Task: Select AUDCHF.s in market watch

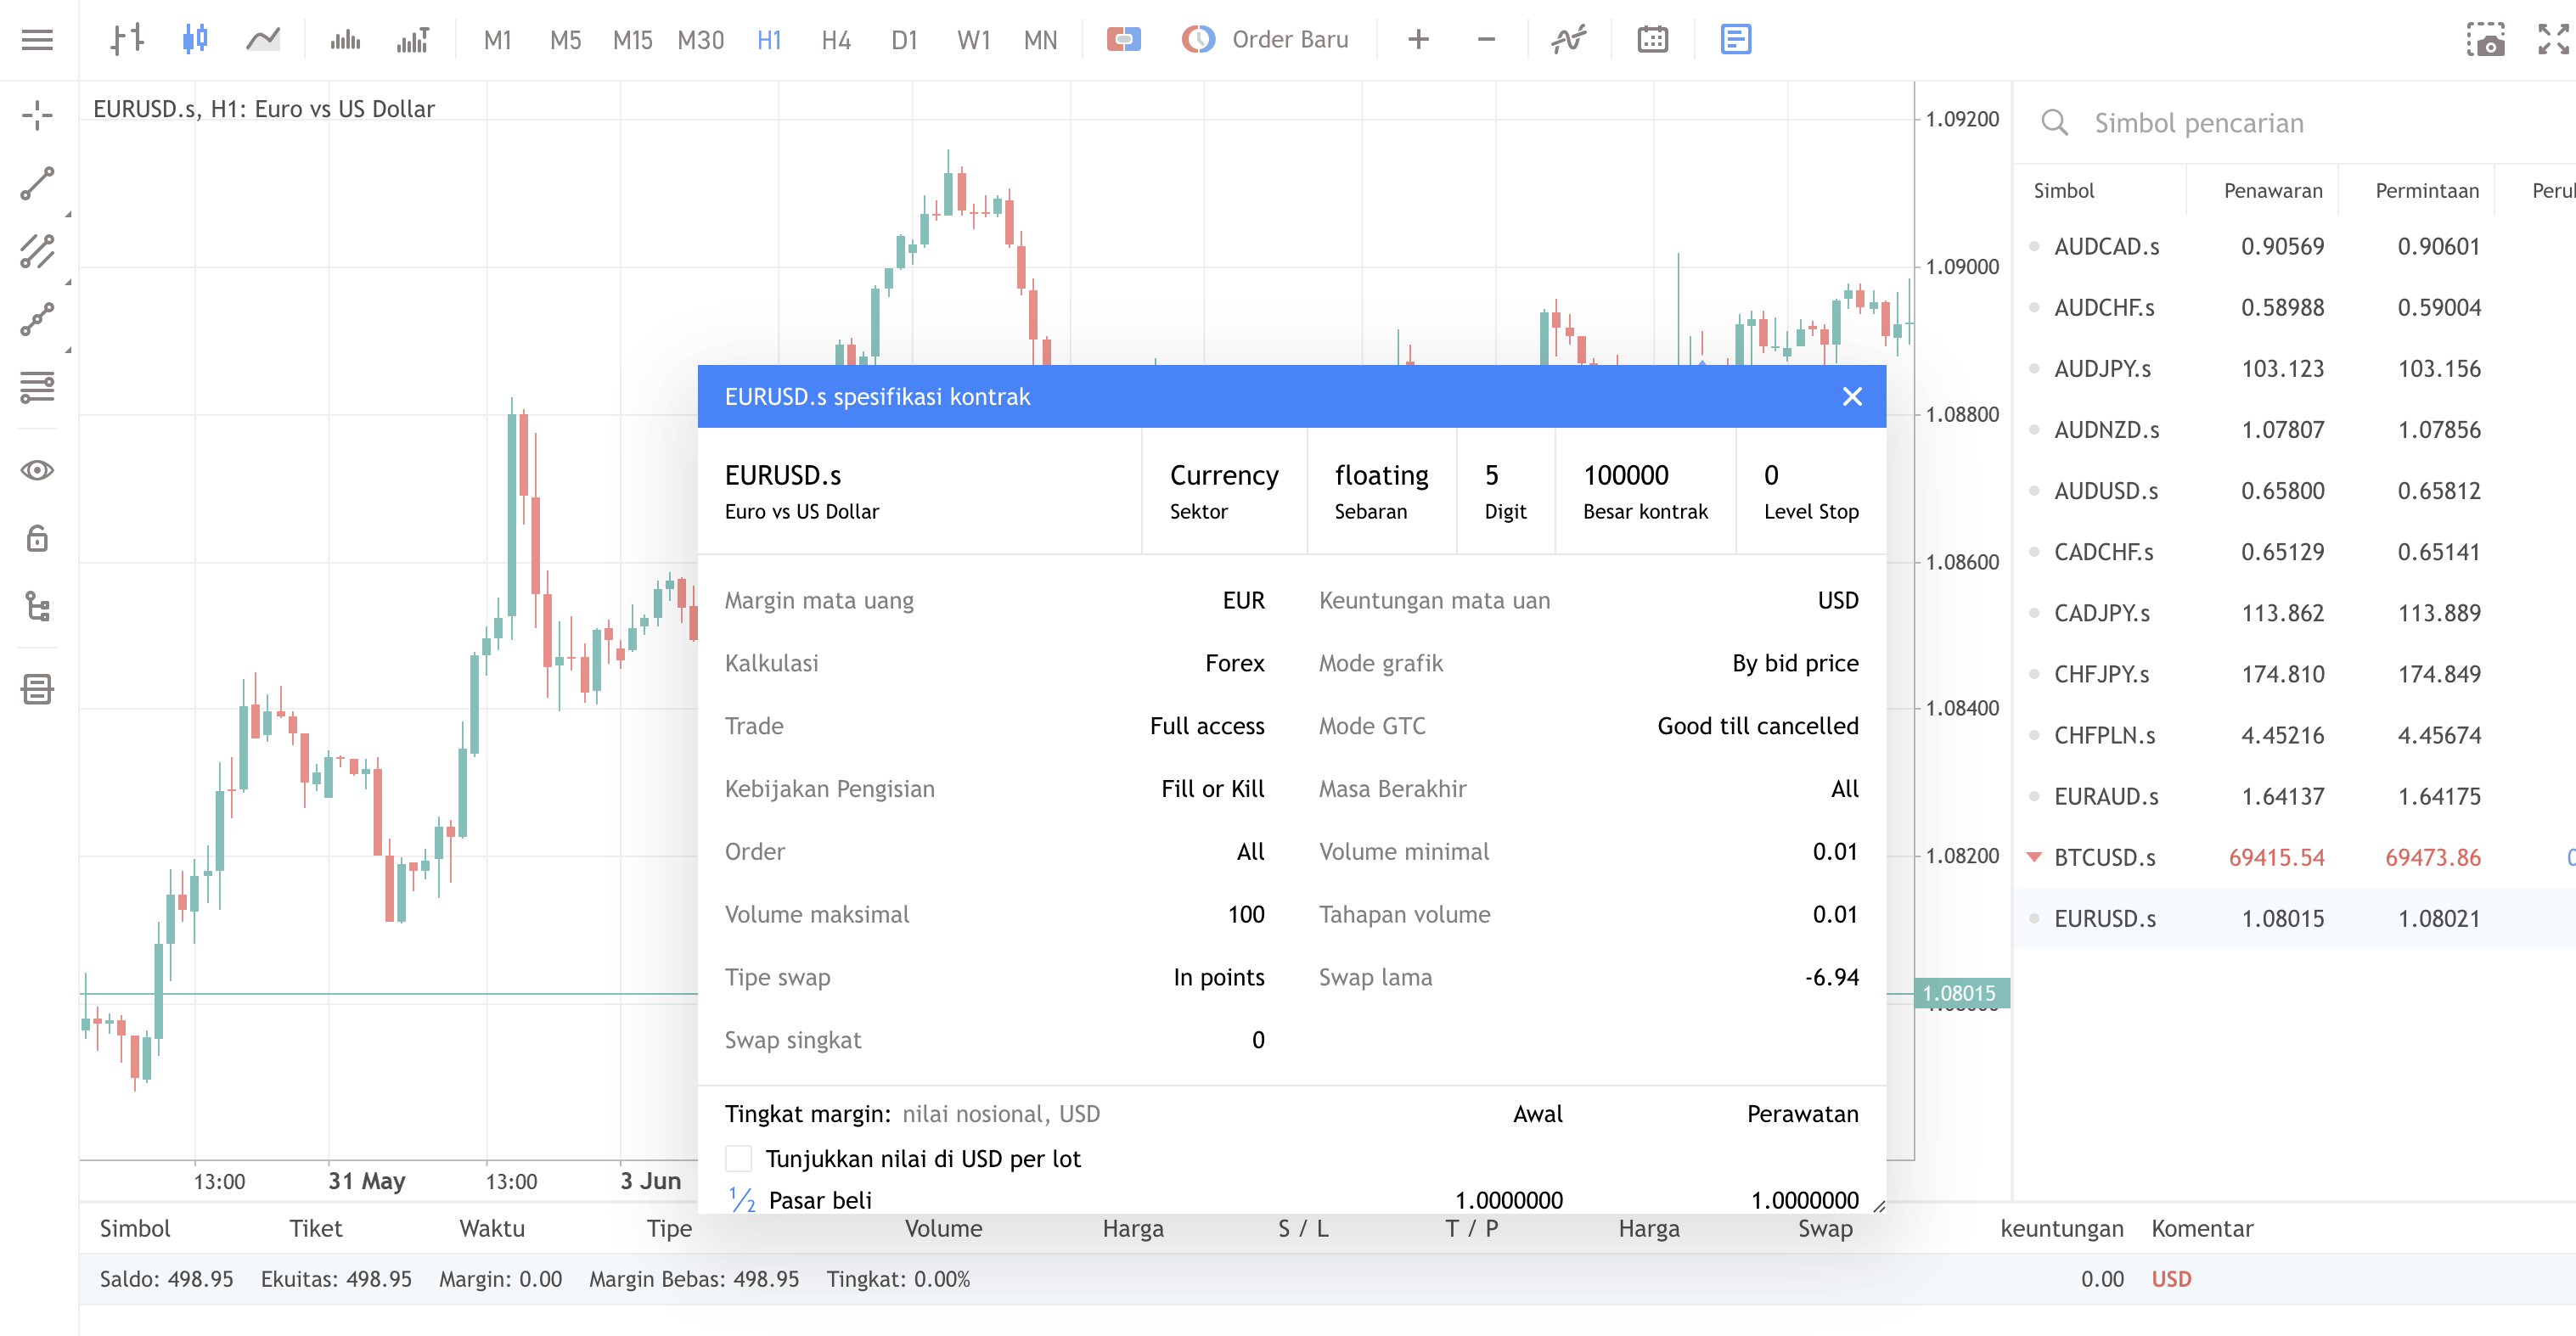Action: tap(2104, 307)
